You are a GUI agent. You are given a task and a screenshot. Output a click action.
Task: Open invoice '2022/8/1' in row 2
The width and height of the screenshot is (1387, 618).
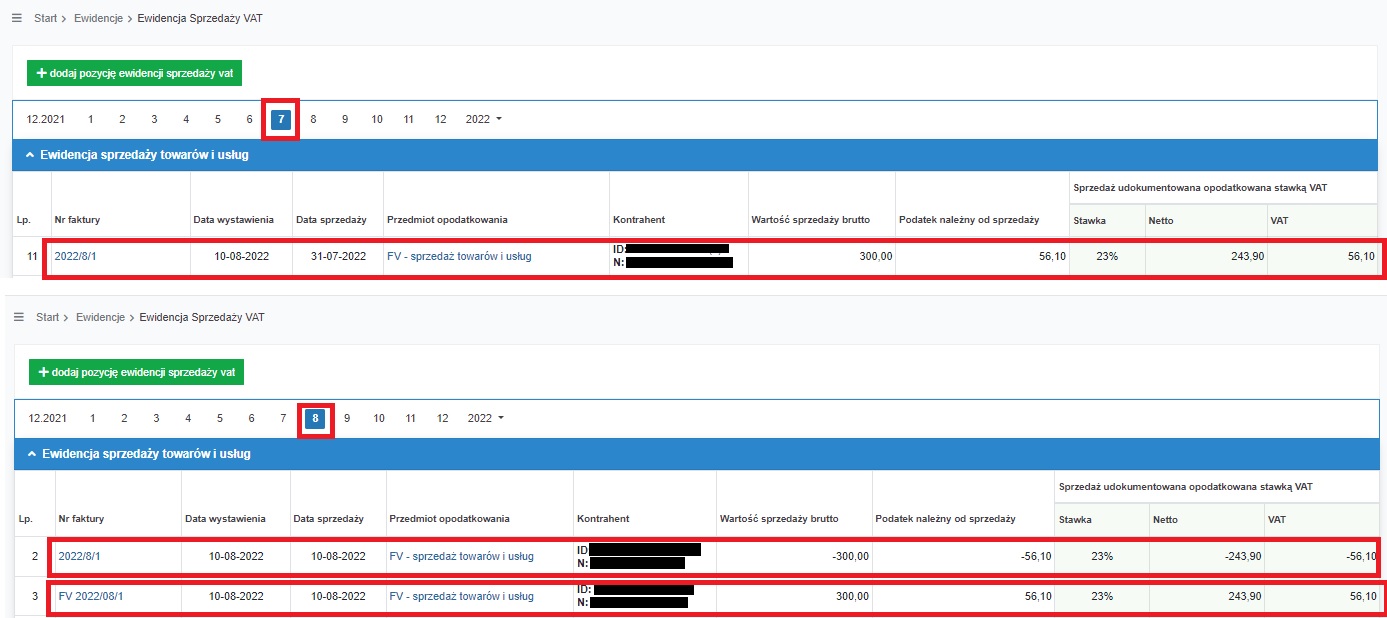click(79, 556)
